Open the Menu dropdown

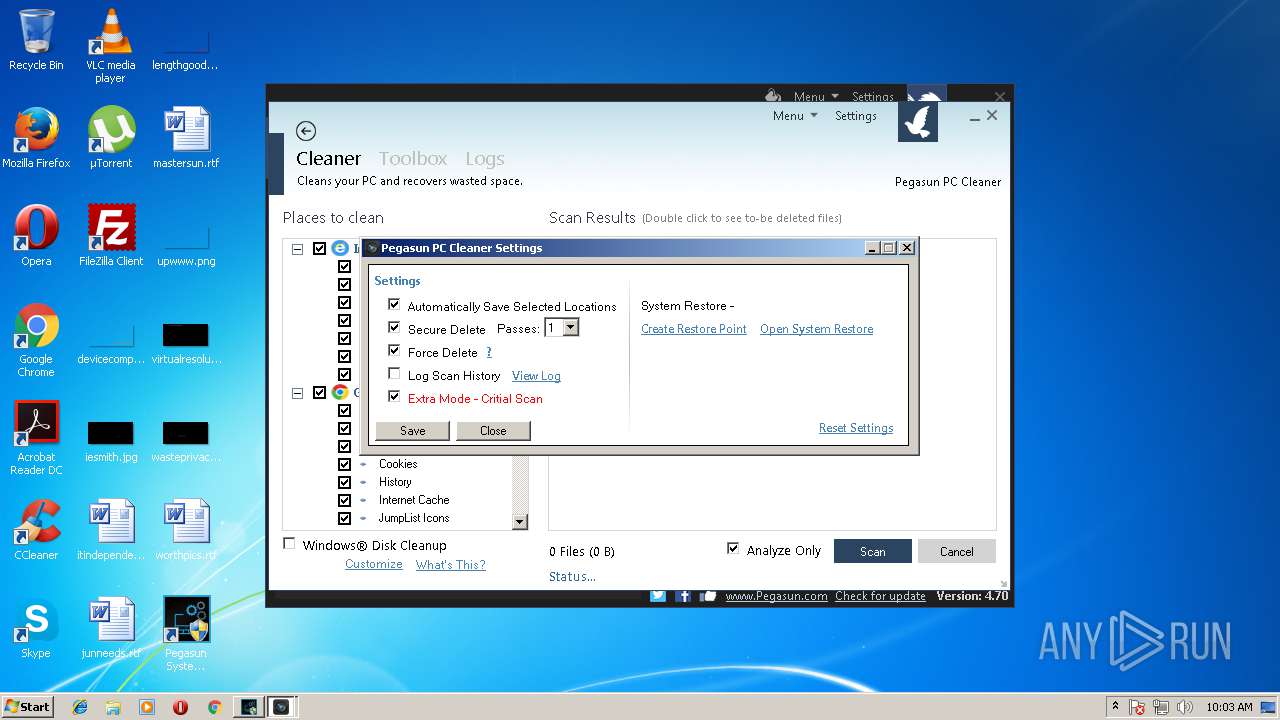(x=795, y=116)
